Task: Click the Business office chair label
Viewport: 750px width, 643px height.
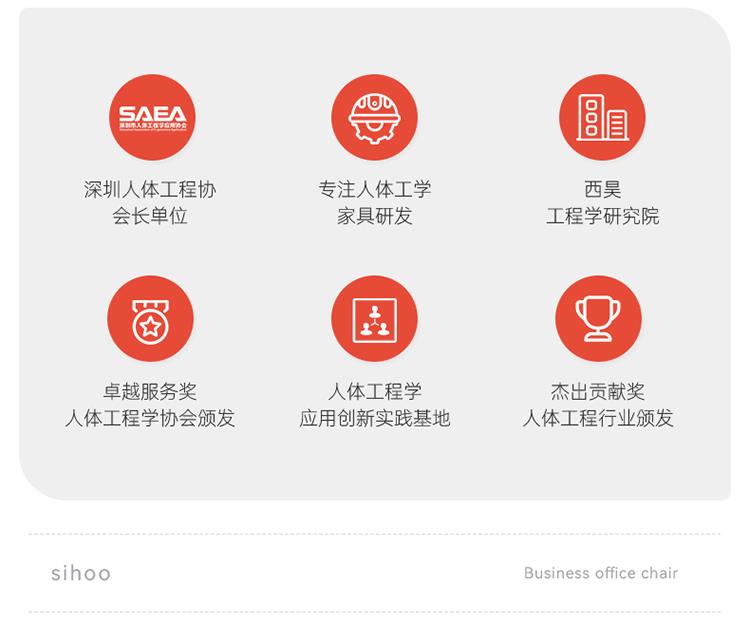Action: [x=601, y=573]
